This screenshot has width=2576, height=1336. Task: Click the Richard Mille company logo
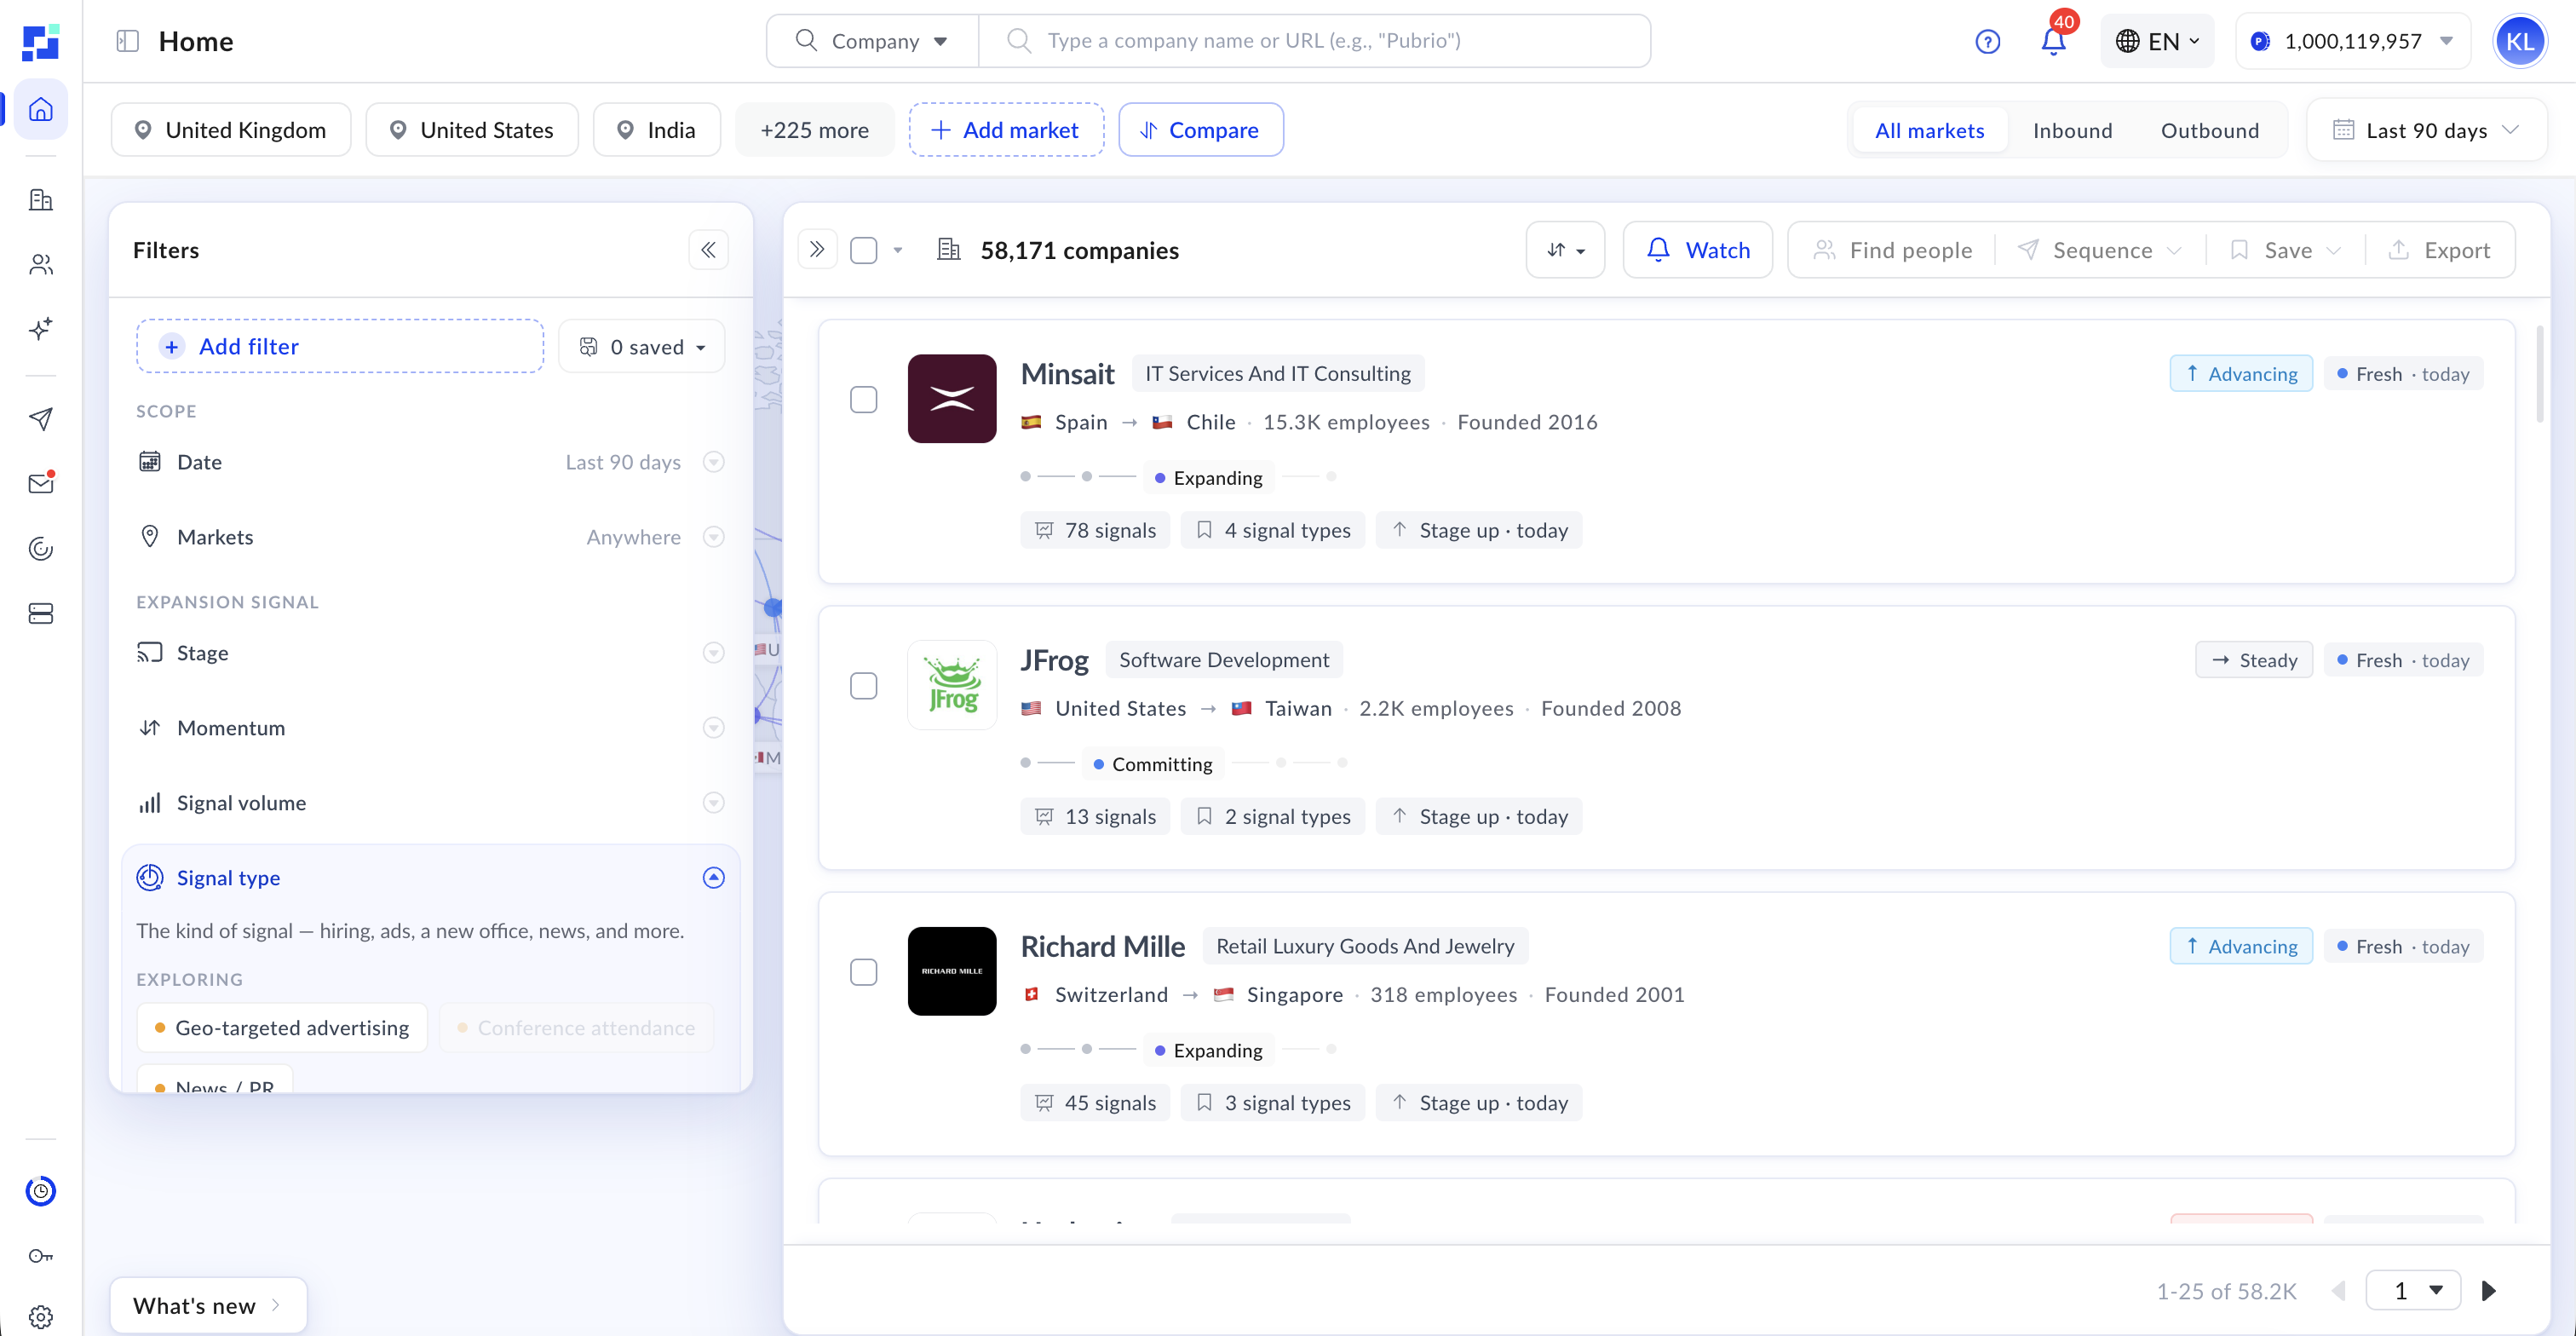(x=952, y=971)
